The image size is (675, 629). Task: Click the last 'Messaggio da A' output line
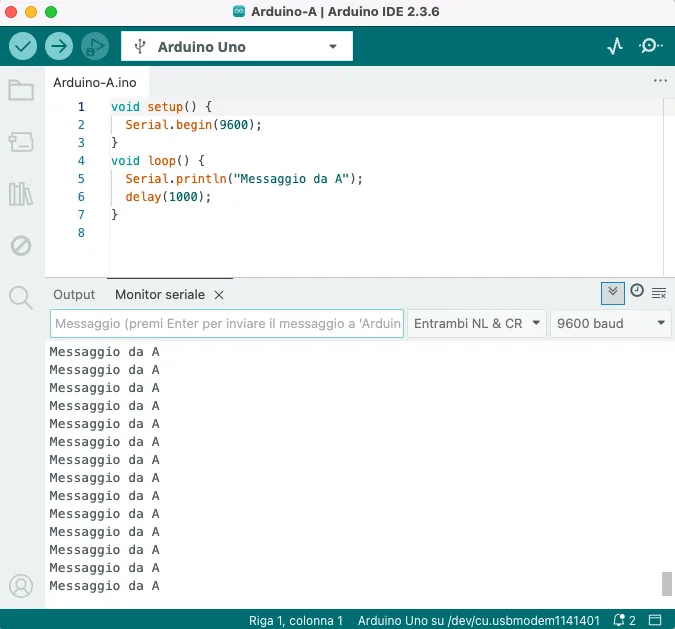pos(105,586)
